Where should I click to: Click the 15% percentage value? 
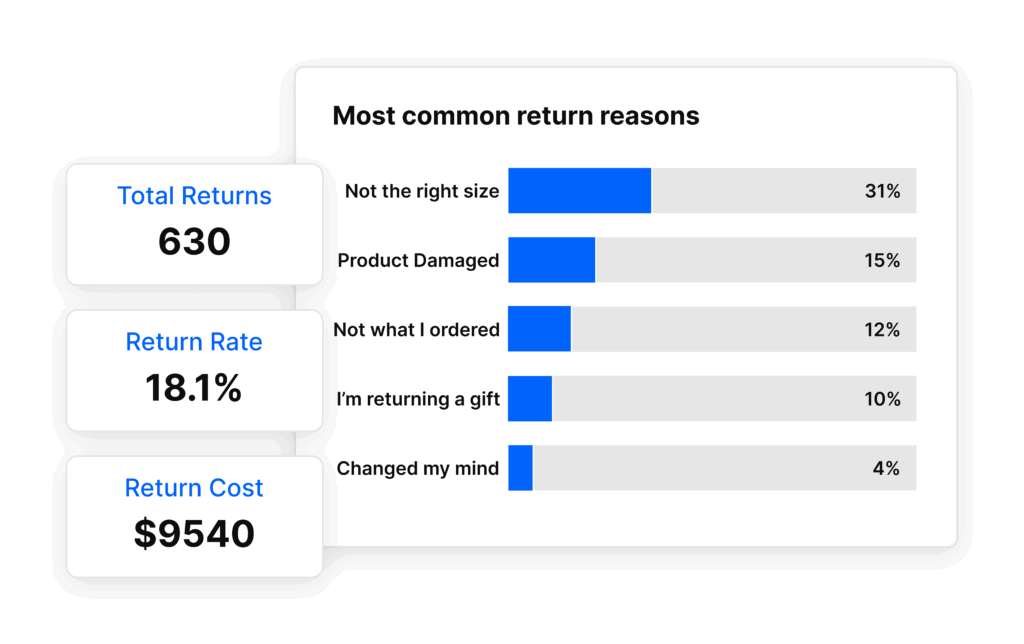coord(882,261)
